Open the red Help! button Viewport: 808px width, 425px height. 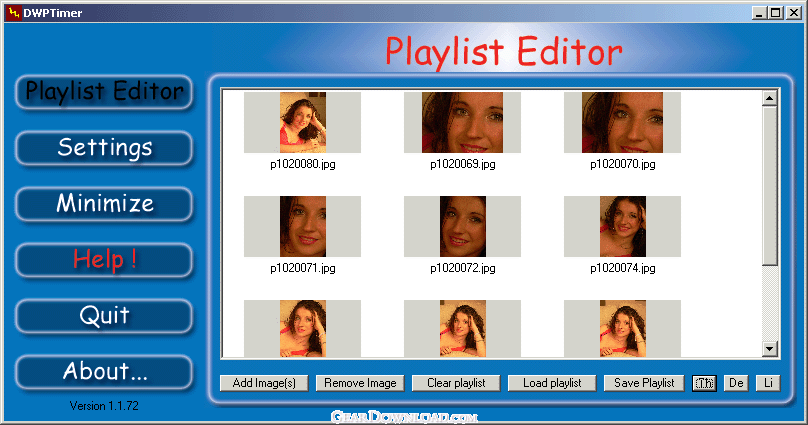[104, 260]
